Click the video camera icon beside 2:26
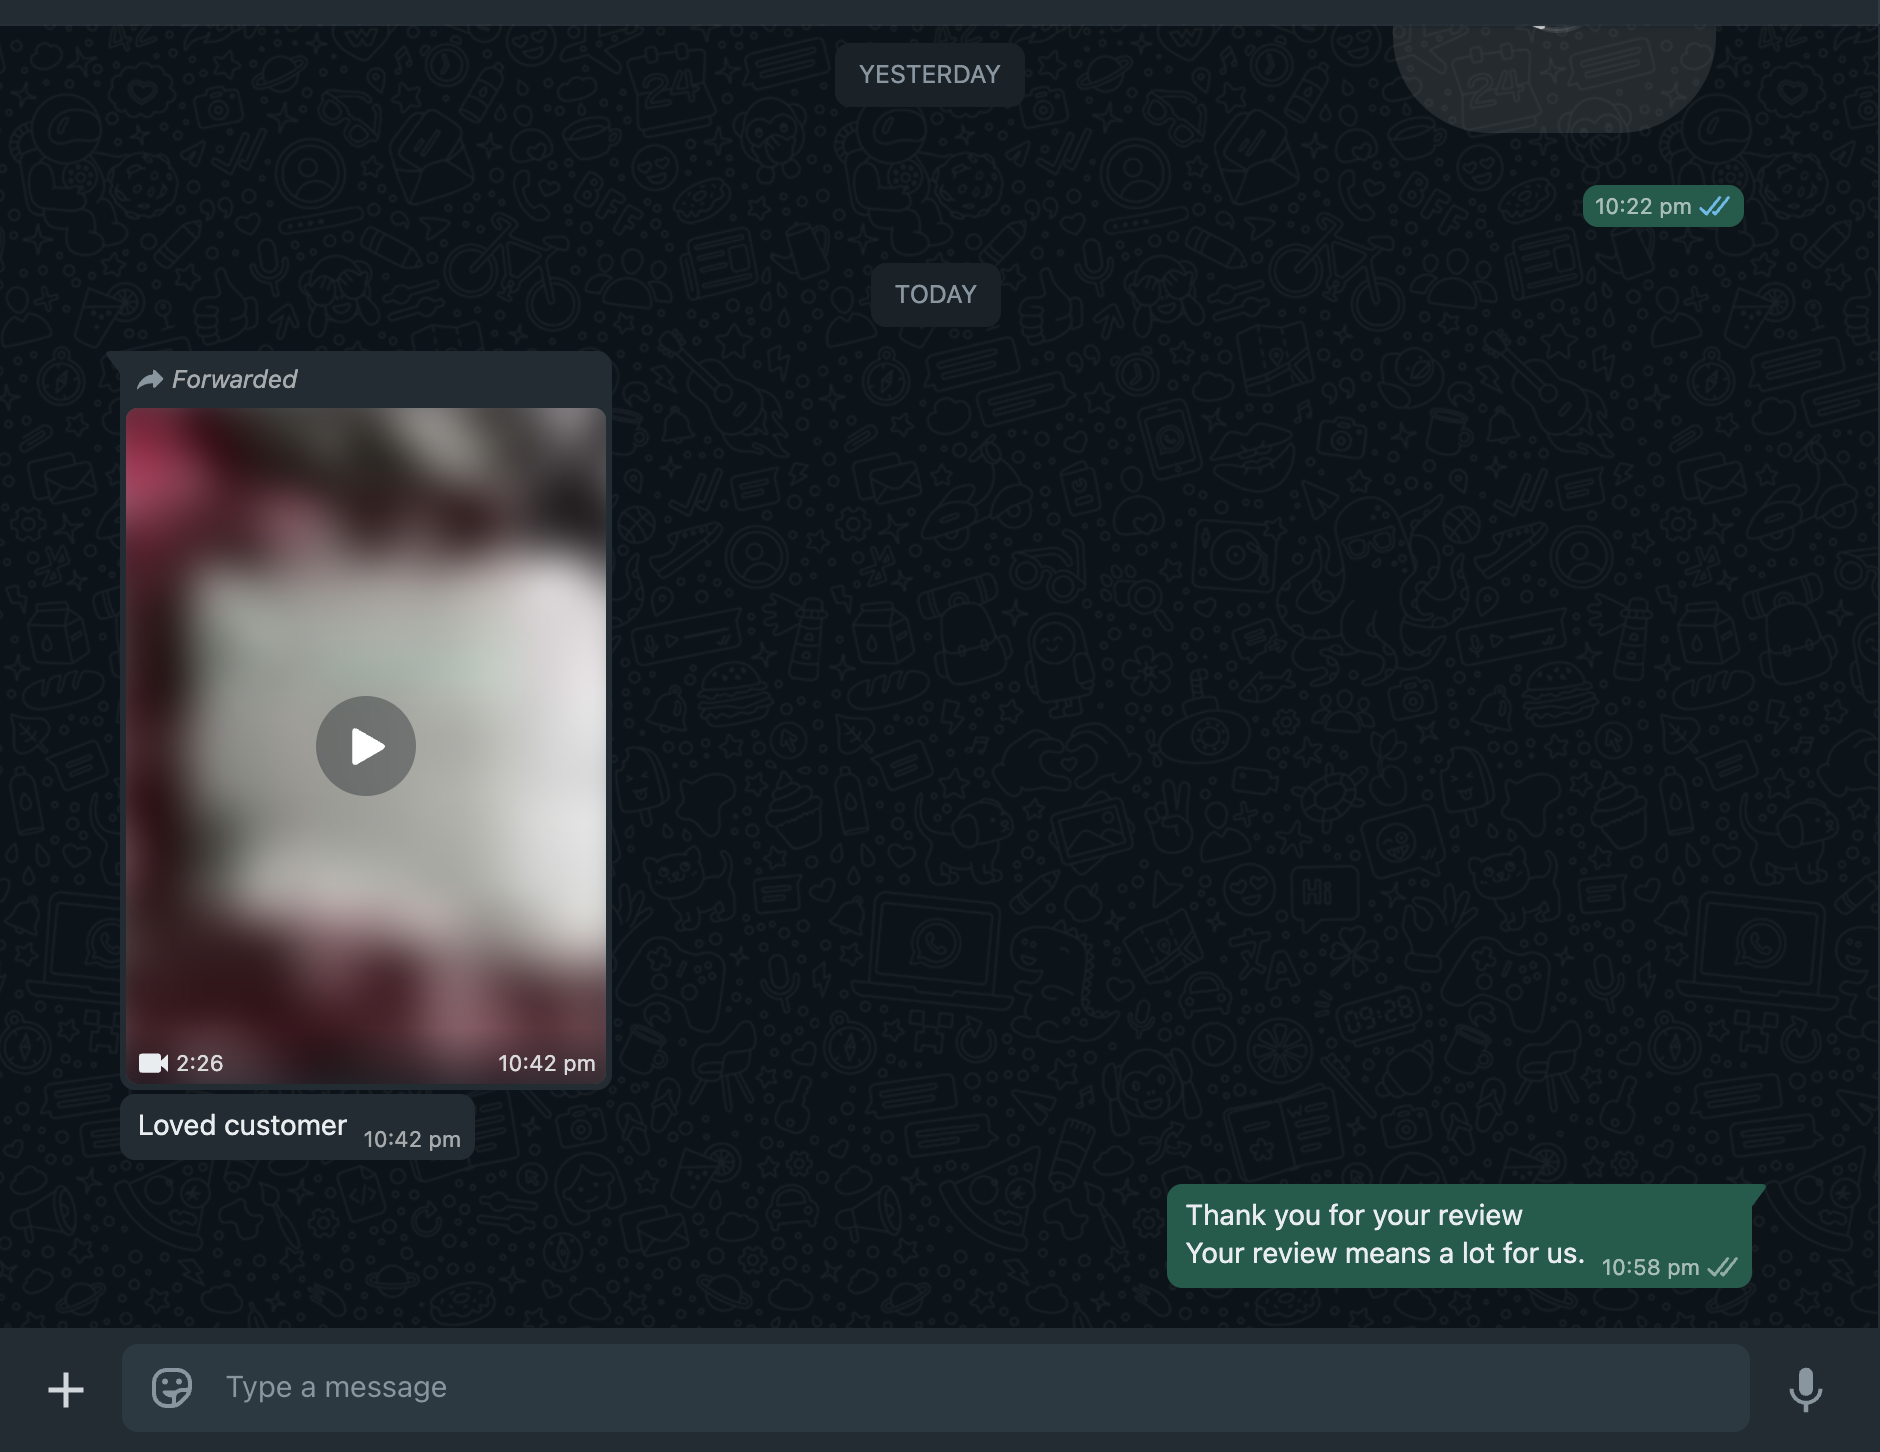Screen dimensions: 1880x1452 pyautogui.click(x=153, y=1063)
